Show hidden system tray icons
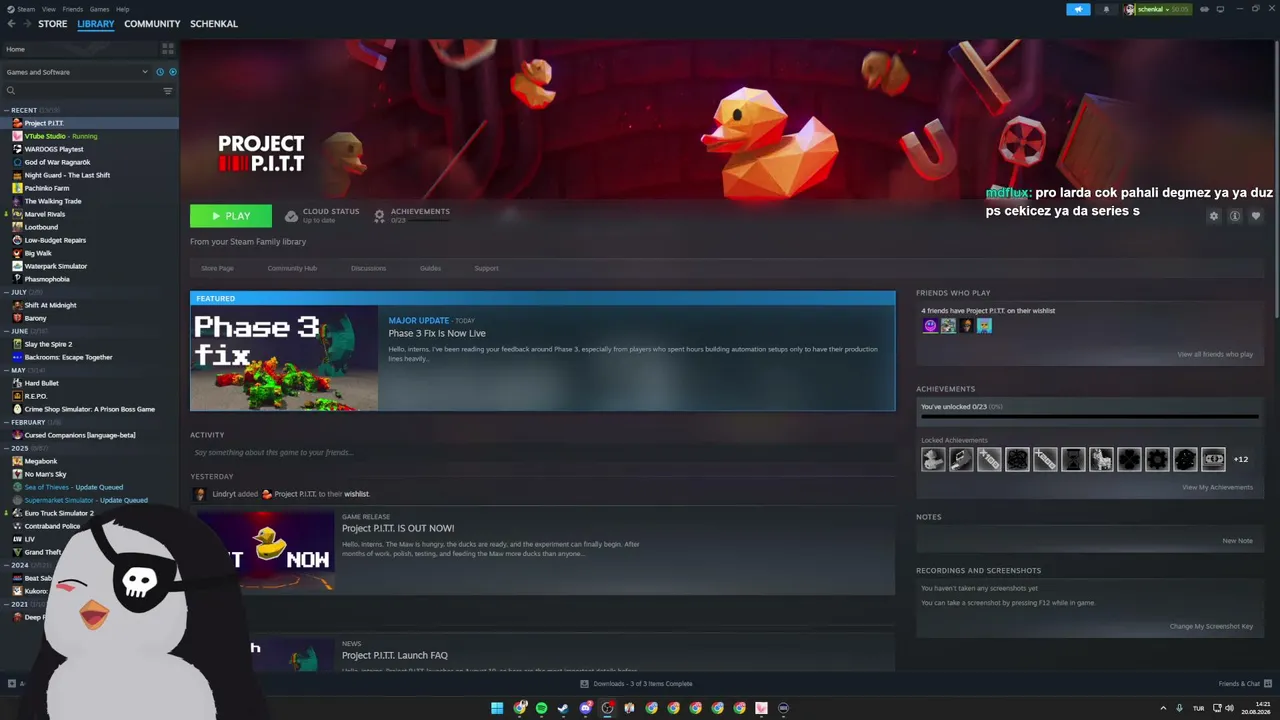The height and width of the screenshot is (720, 1280). (1163, 708)
